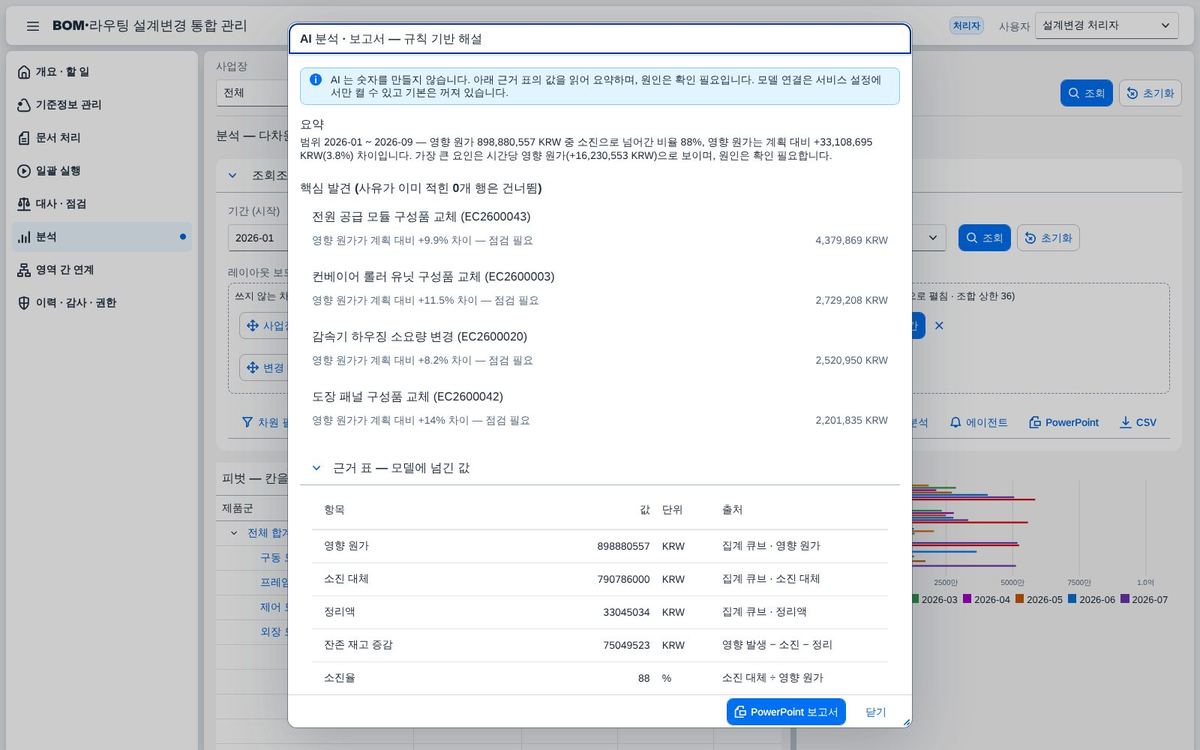
Task: Click the 2026-05 legend swatch
Action: (1020, 600)
